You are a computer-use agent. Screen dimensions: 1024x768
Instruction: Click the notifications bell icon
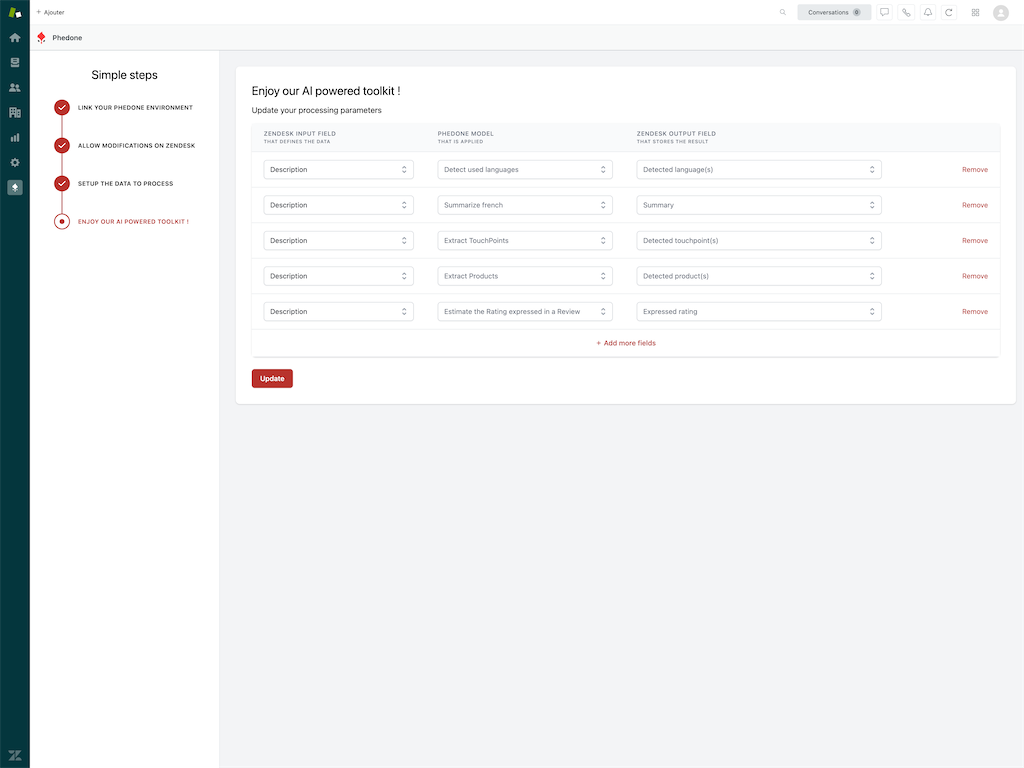tap(928, 12)
